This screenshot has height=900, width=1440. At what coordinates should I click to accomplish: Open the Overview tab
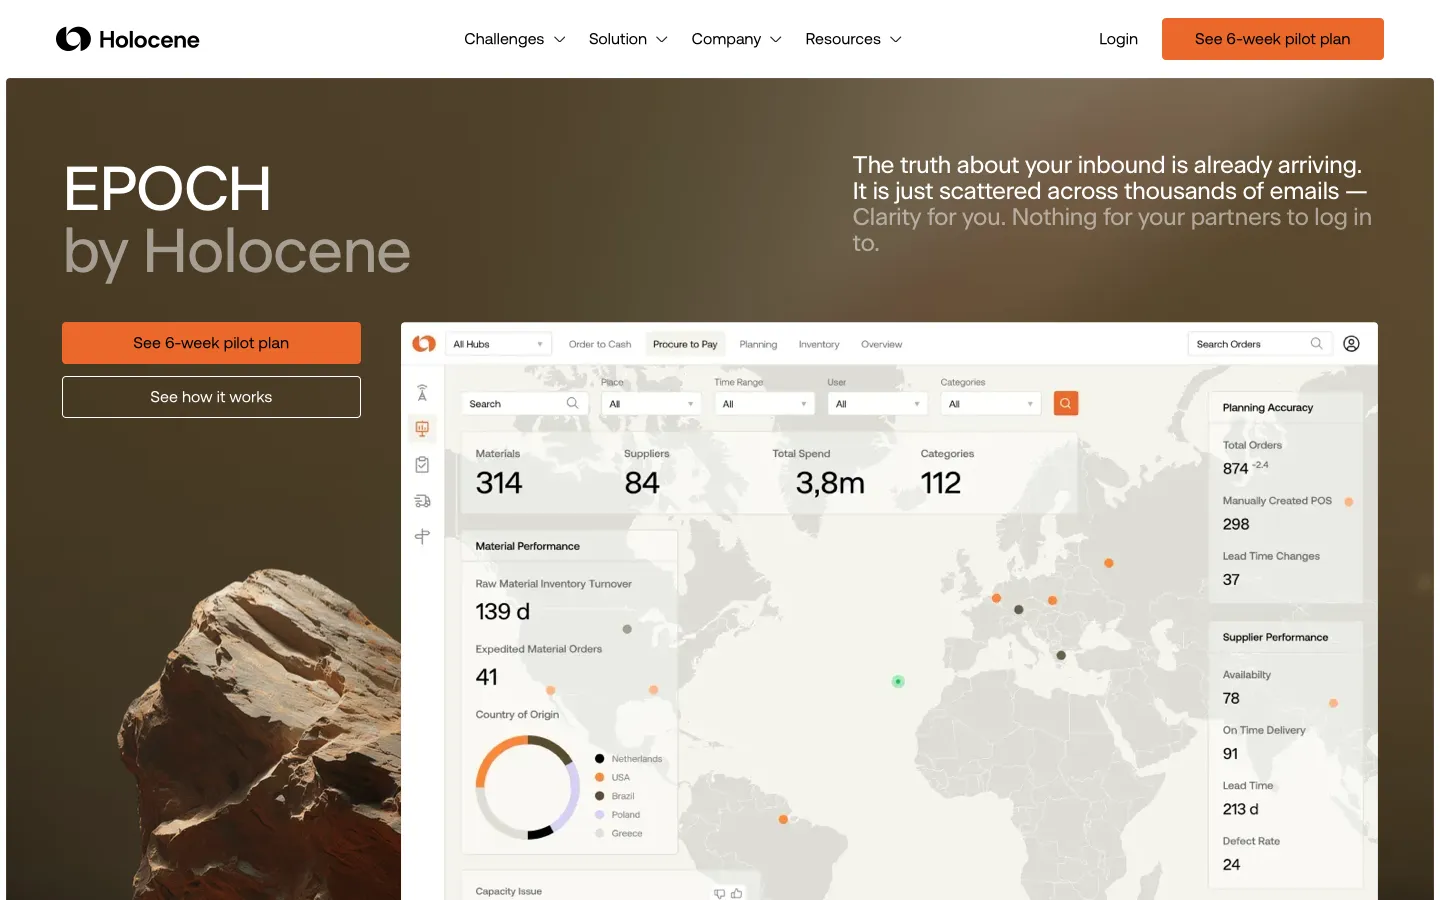pos(881,344)
